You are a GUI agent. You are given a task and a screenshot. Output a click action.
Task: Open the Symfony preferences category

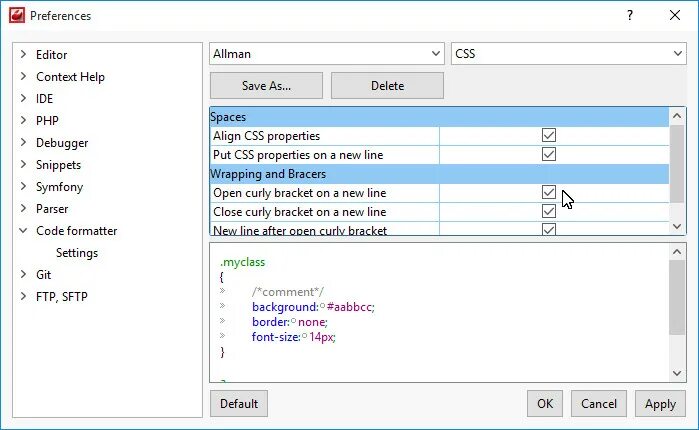click(59, 187)
